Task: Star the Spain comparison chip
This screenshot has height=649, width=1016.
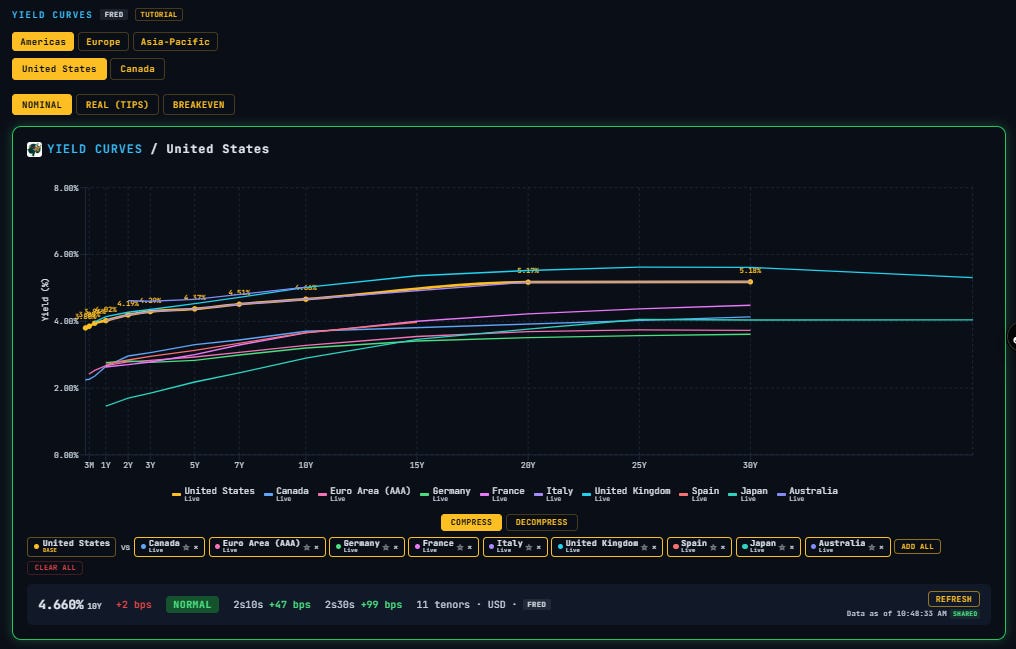Action: 713,547
